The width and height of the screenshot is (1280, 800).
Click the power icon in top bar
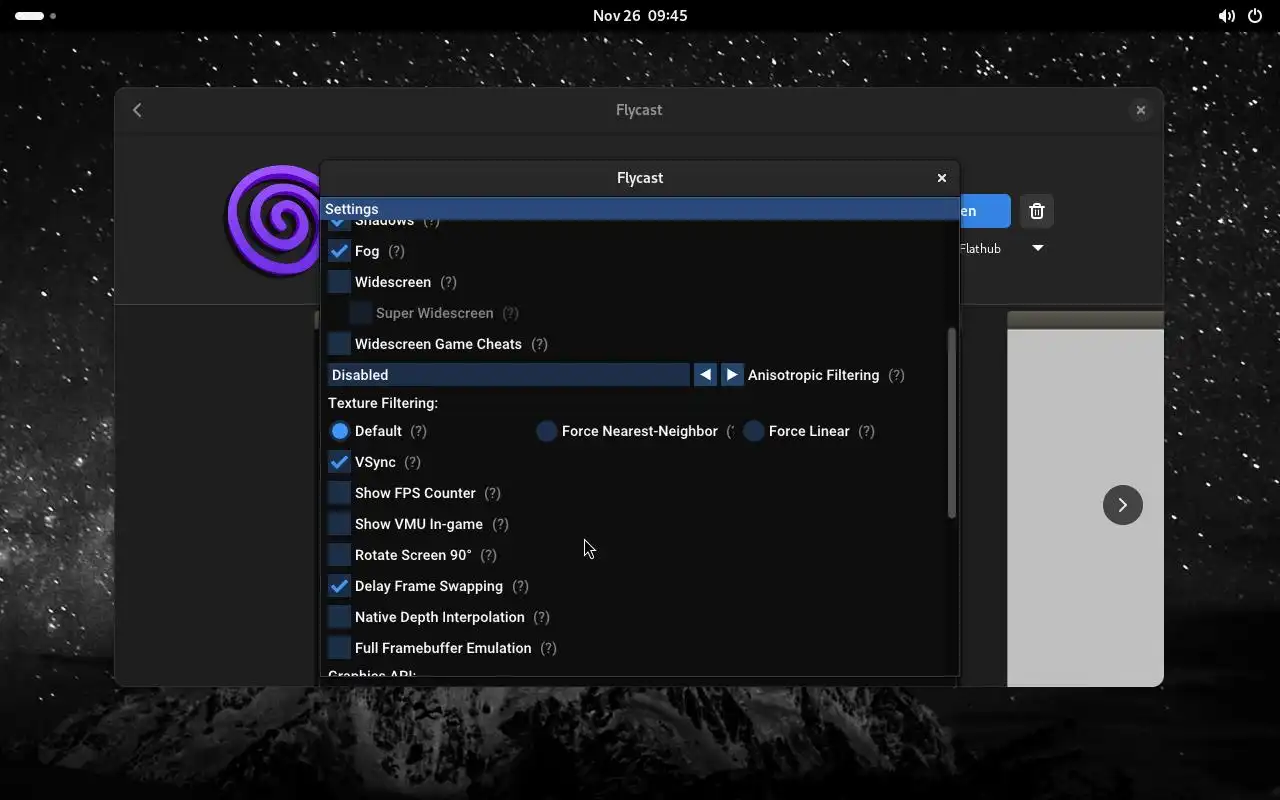[x=1255, y=16]
